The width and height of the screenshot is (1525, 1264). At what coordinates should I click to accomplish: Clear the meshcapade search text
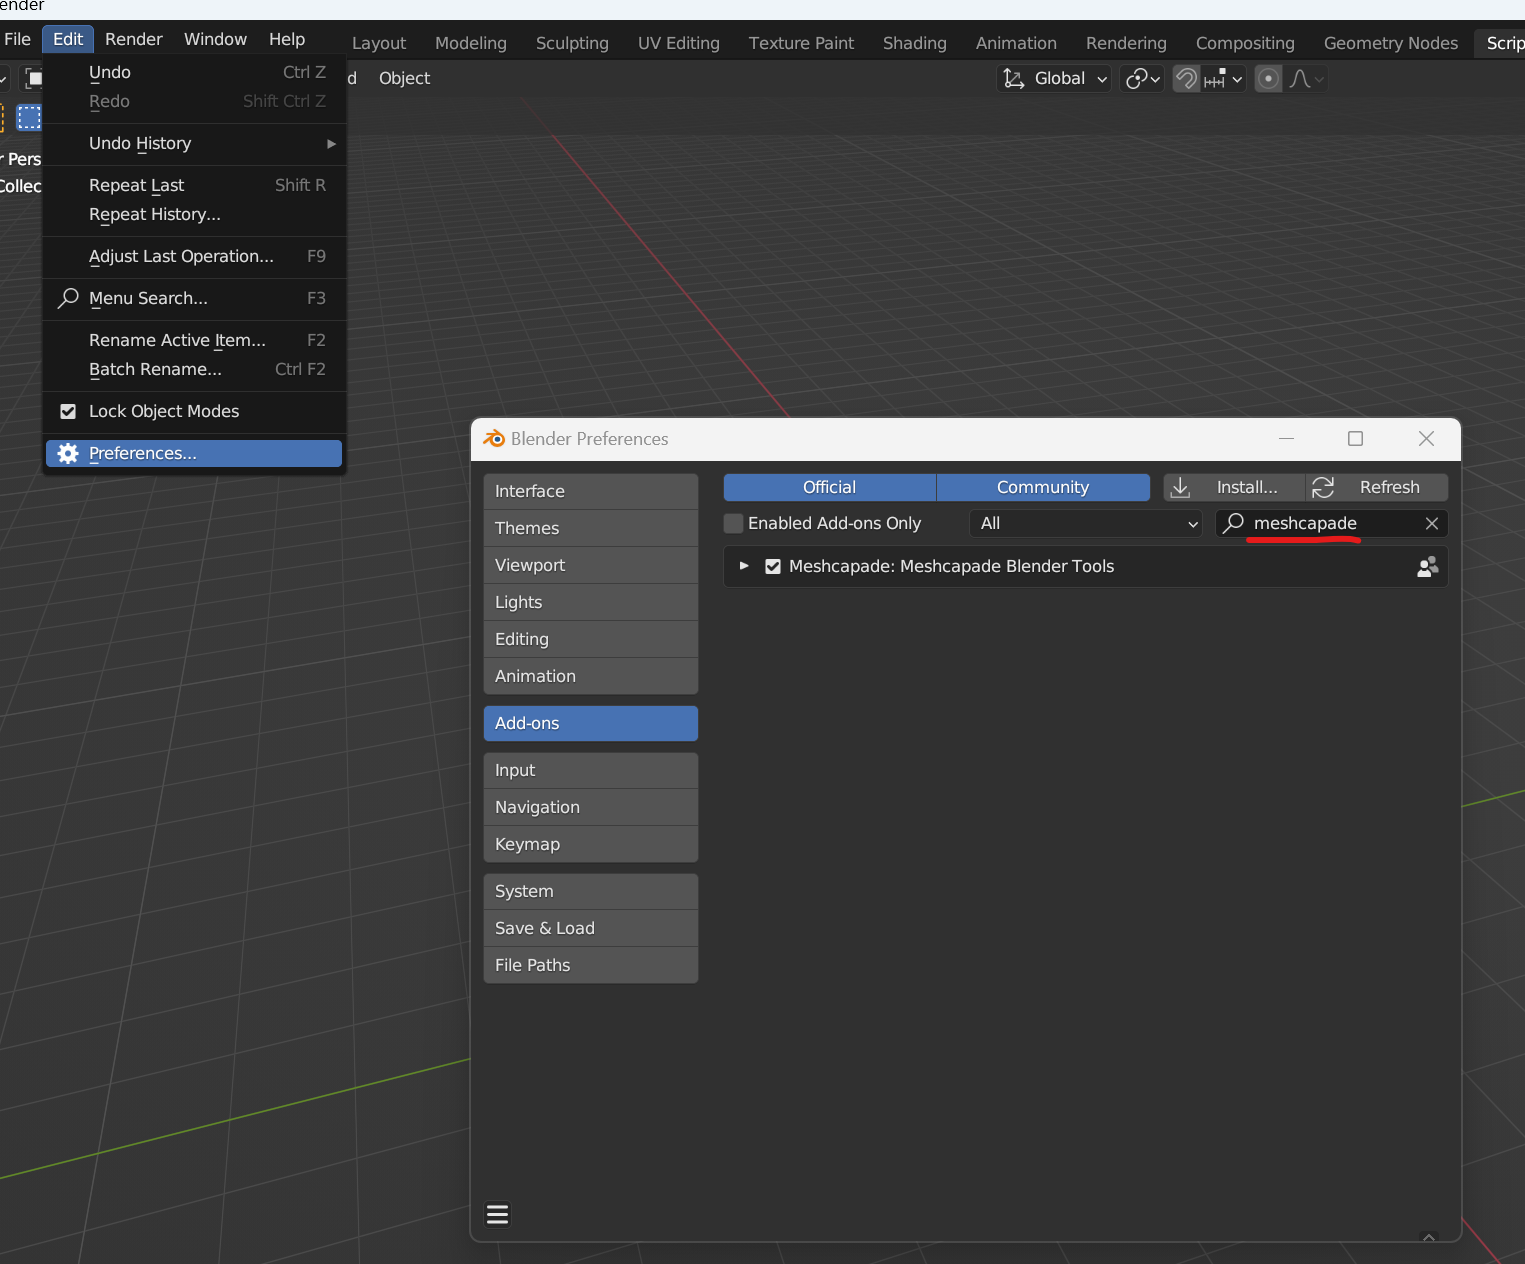(1431, 523)
